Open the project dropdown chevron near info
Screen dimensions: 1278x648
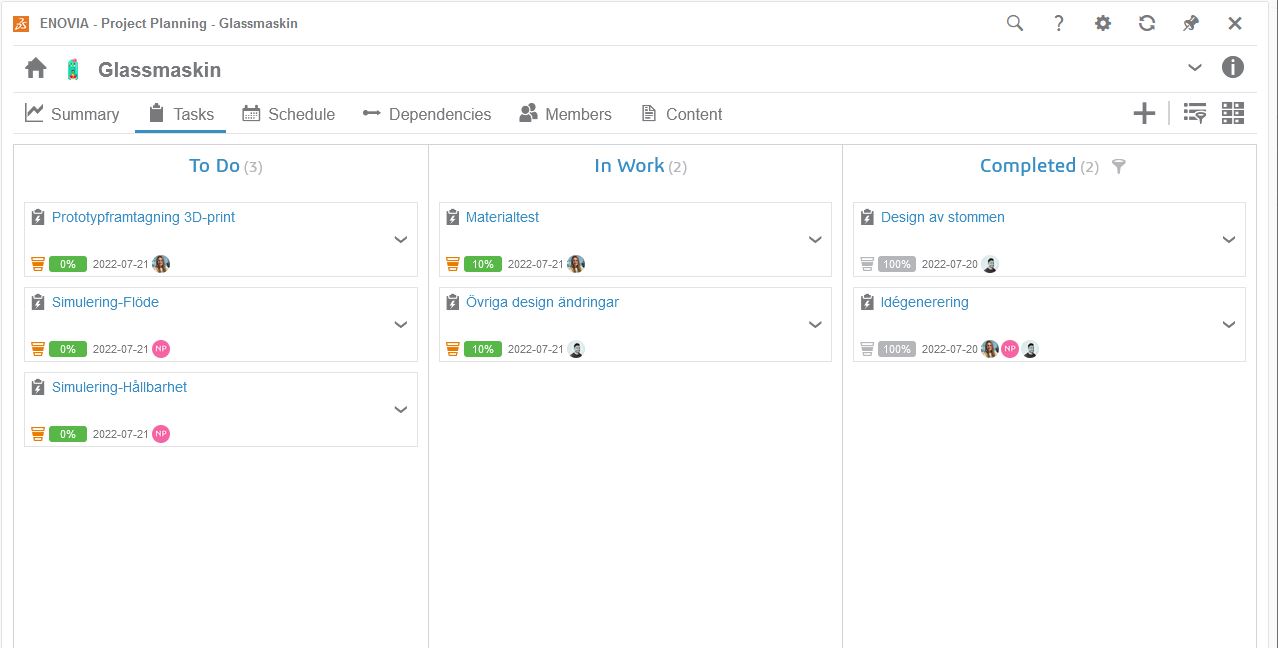(1194, 67)
